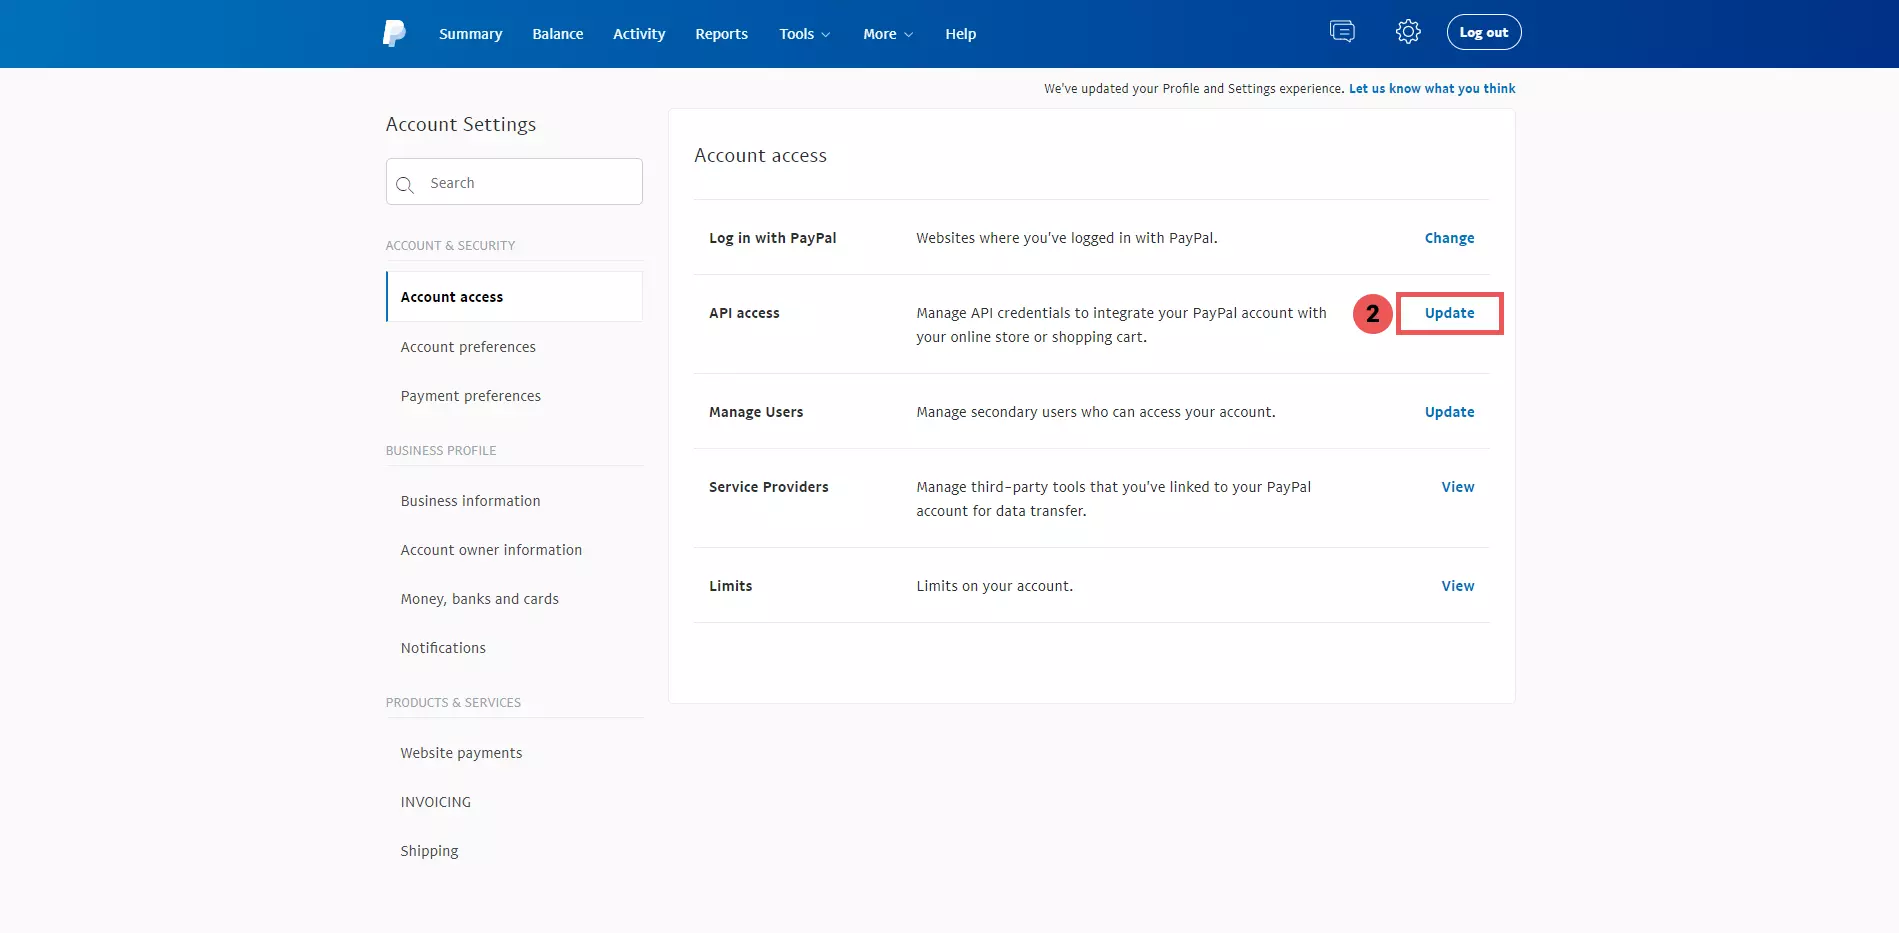Select Account access in sidebar

(x=514, y=297)
